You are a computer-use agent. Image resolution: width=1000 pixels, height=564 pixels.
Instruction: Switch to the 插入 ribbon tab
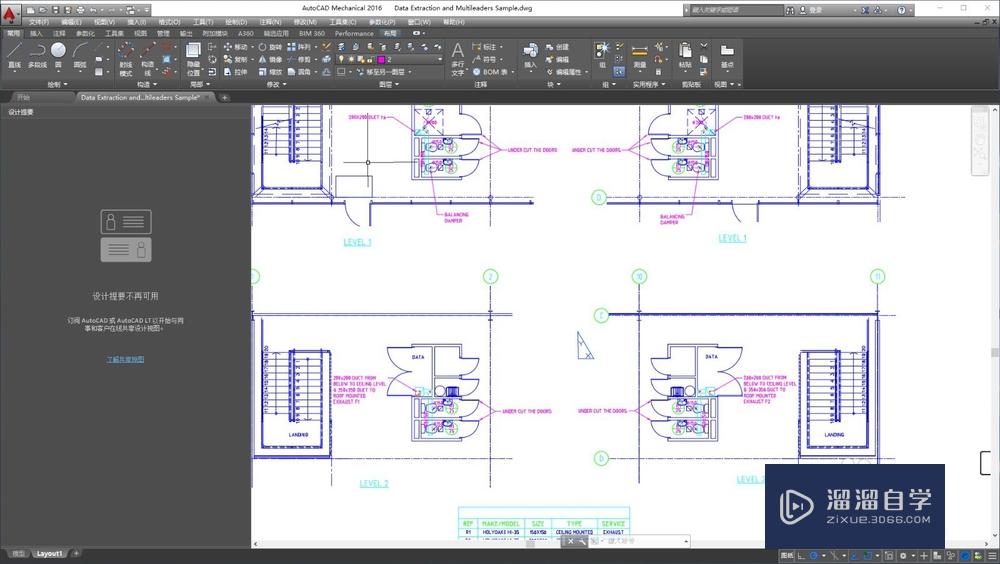[x=36, y=33]
